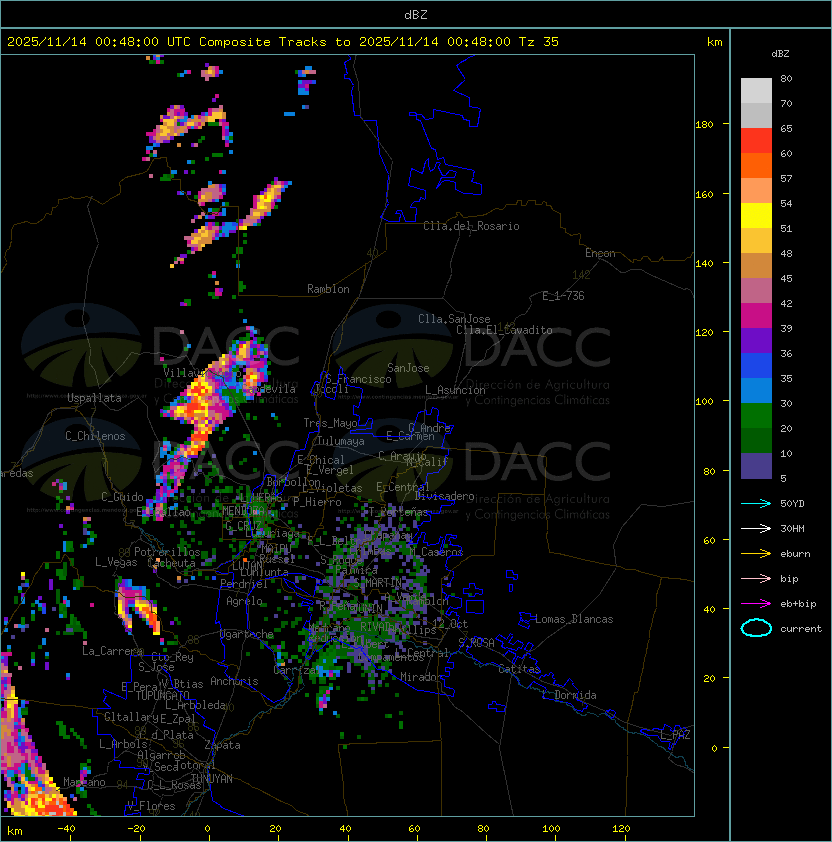This screenshot has height=842, width=832.
Task: Click the 'Uspallata' map label
Action: (x=94, y=398)
